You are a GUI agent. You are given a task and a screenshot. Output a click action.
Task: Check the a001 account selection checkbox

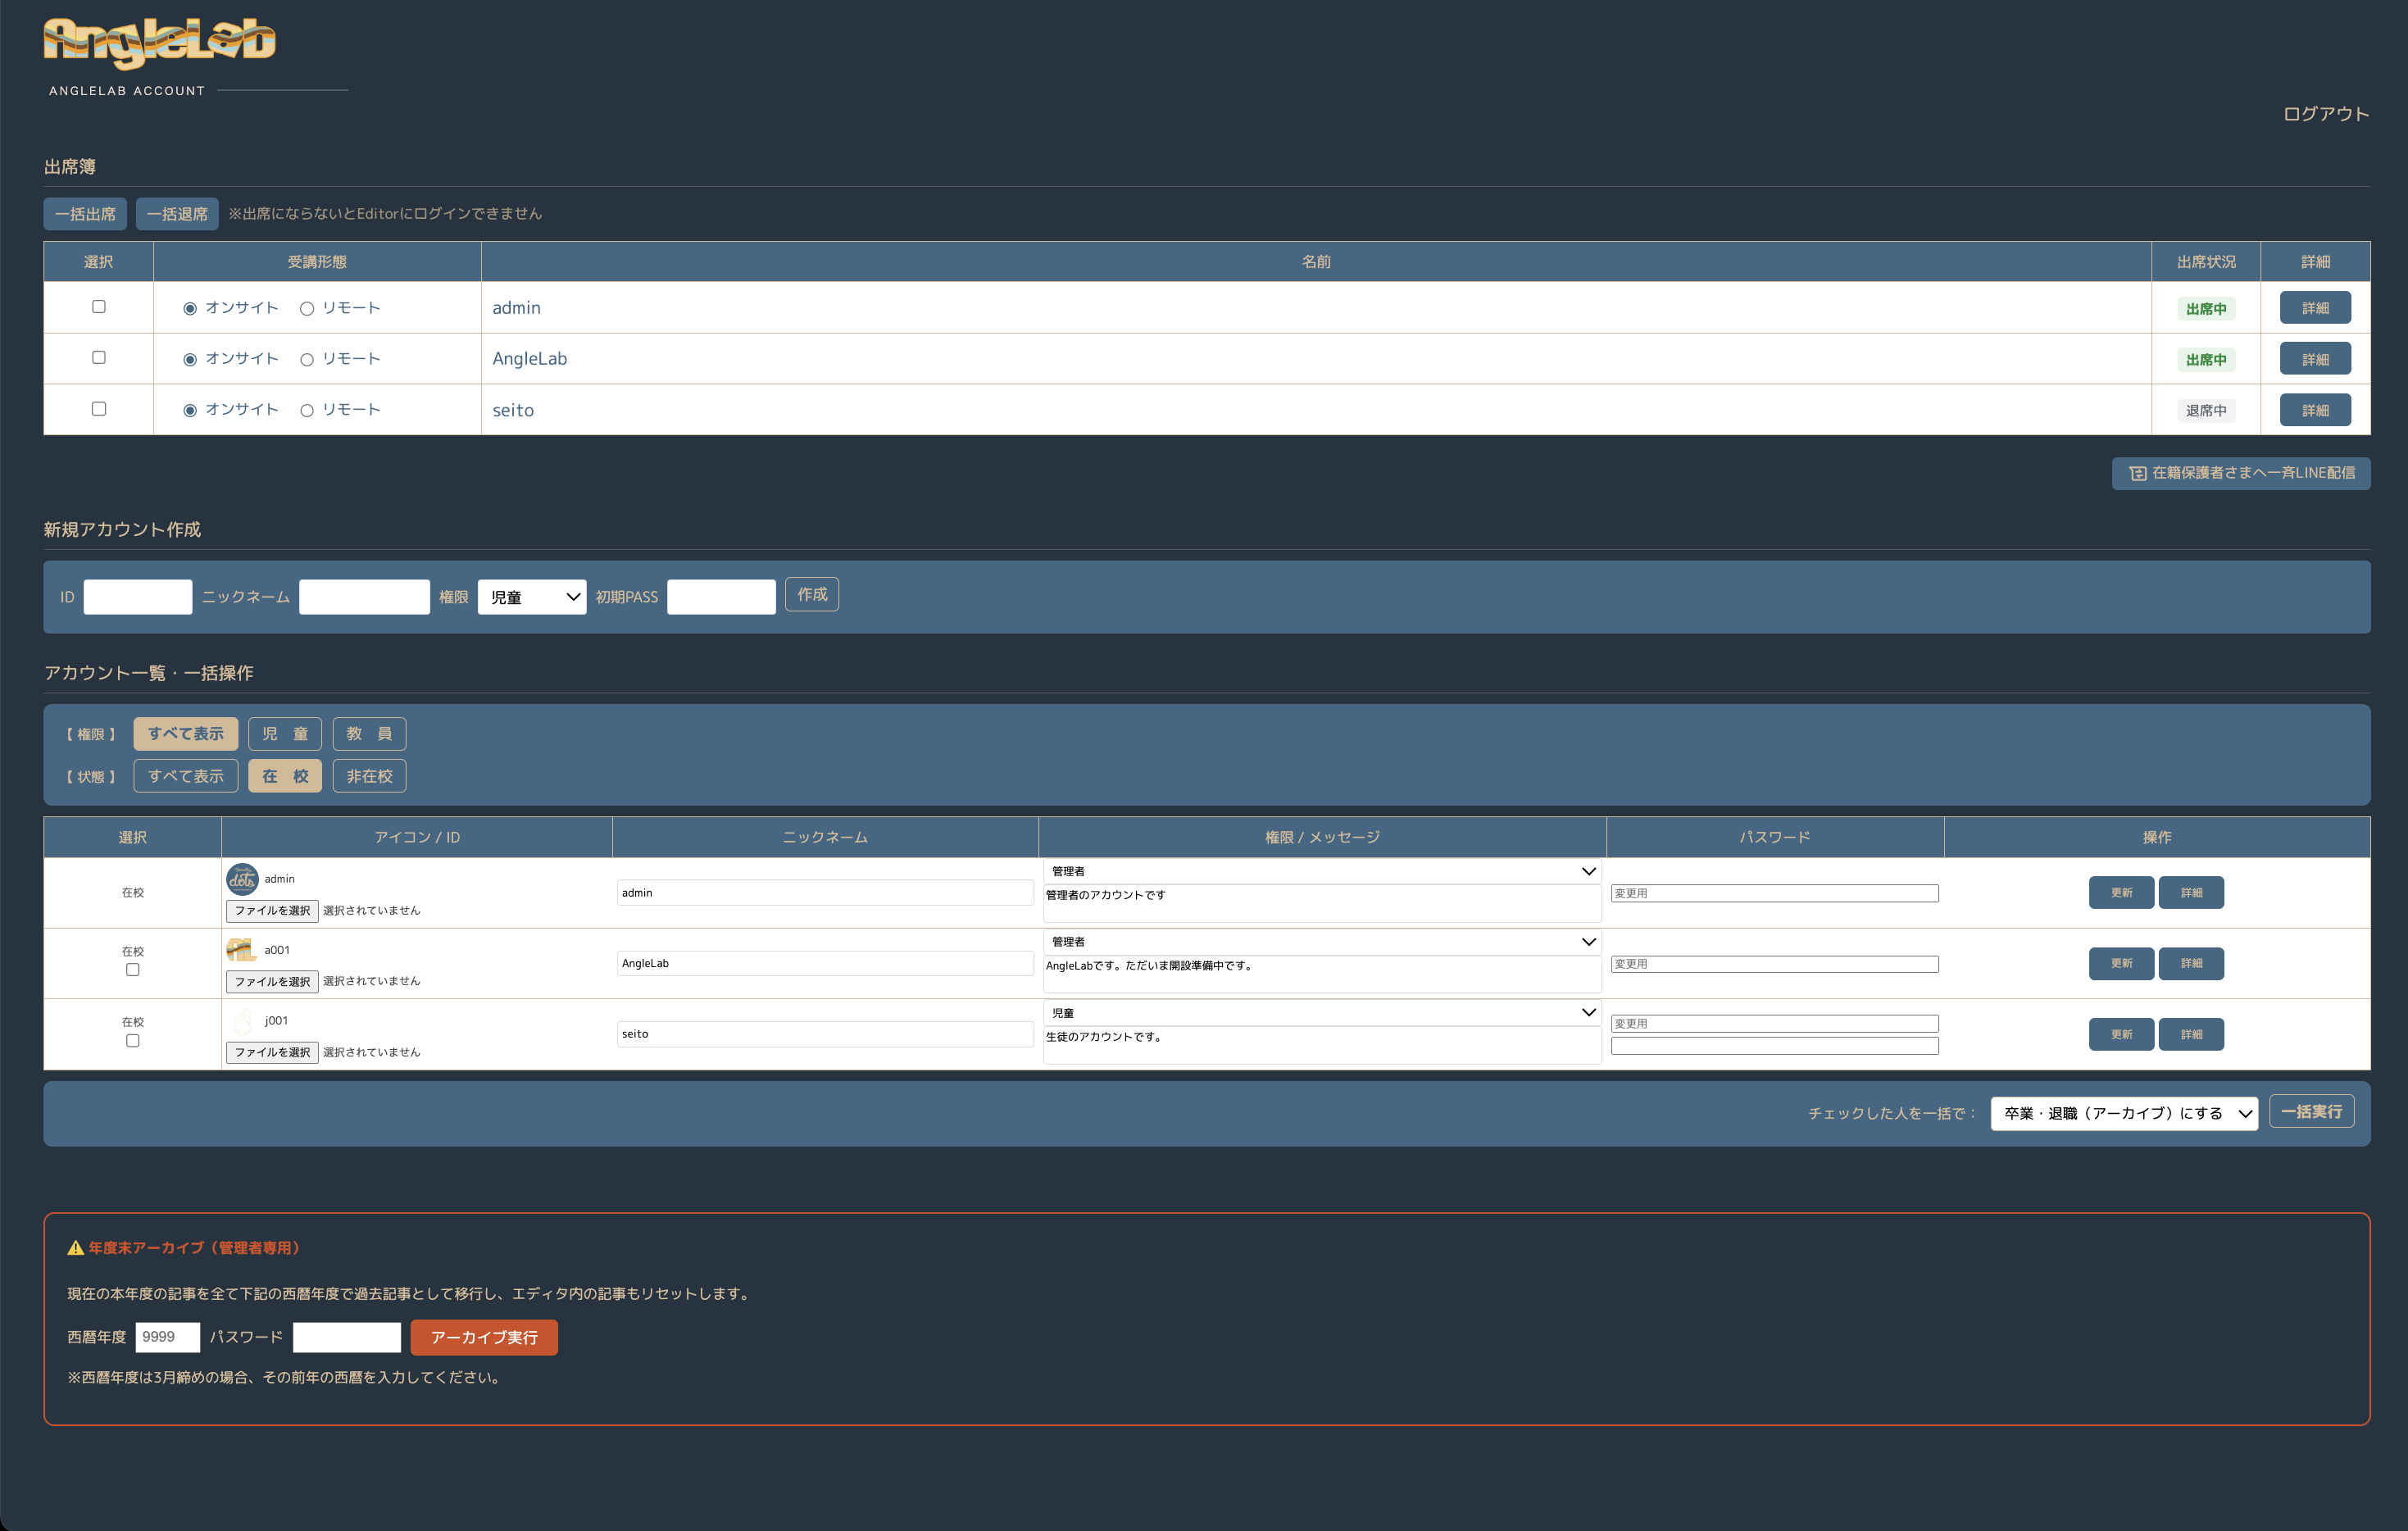[x=133, y=969]
